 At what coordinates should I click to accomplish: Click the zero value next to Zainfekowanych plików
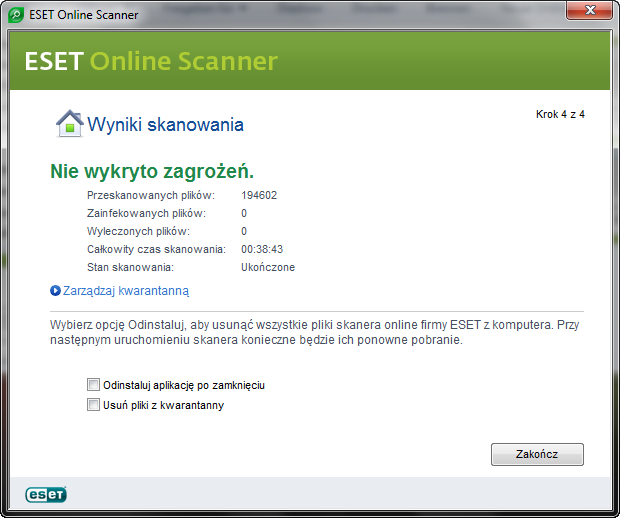pyautogui.click(x=244, y=214)
